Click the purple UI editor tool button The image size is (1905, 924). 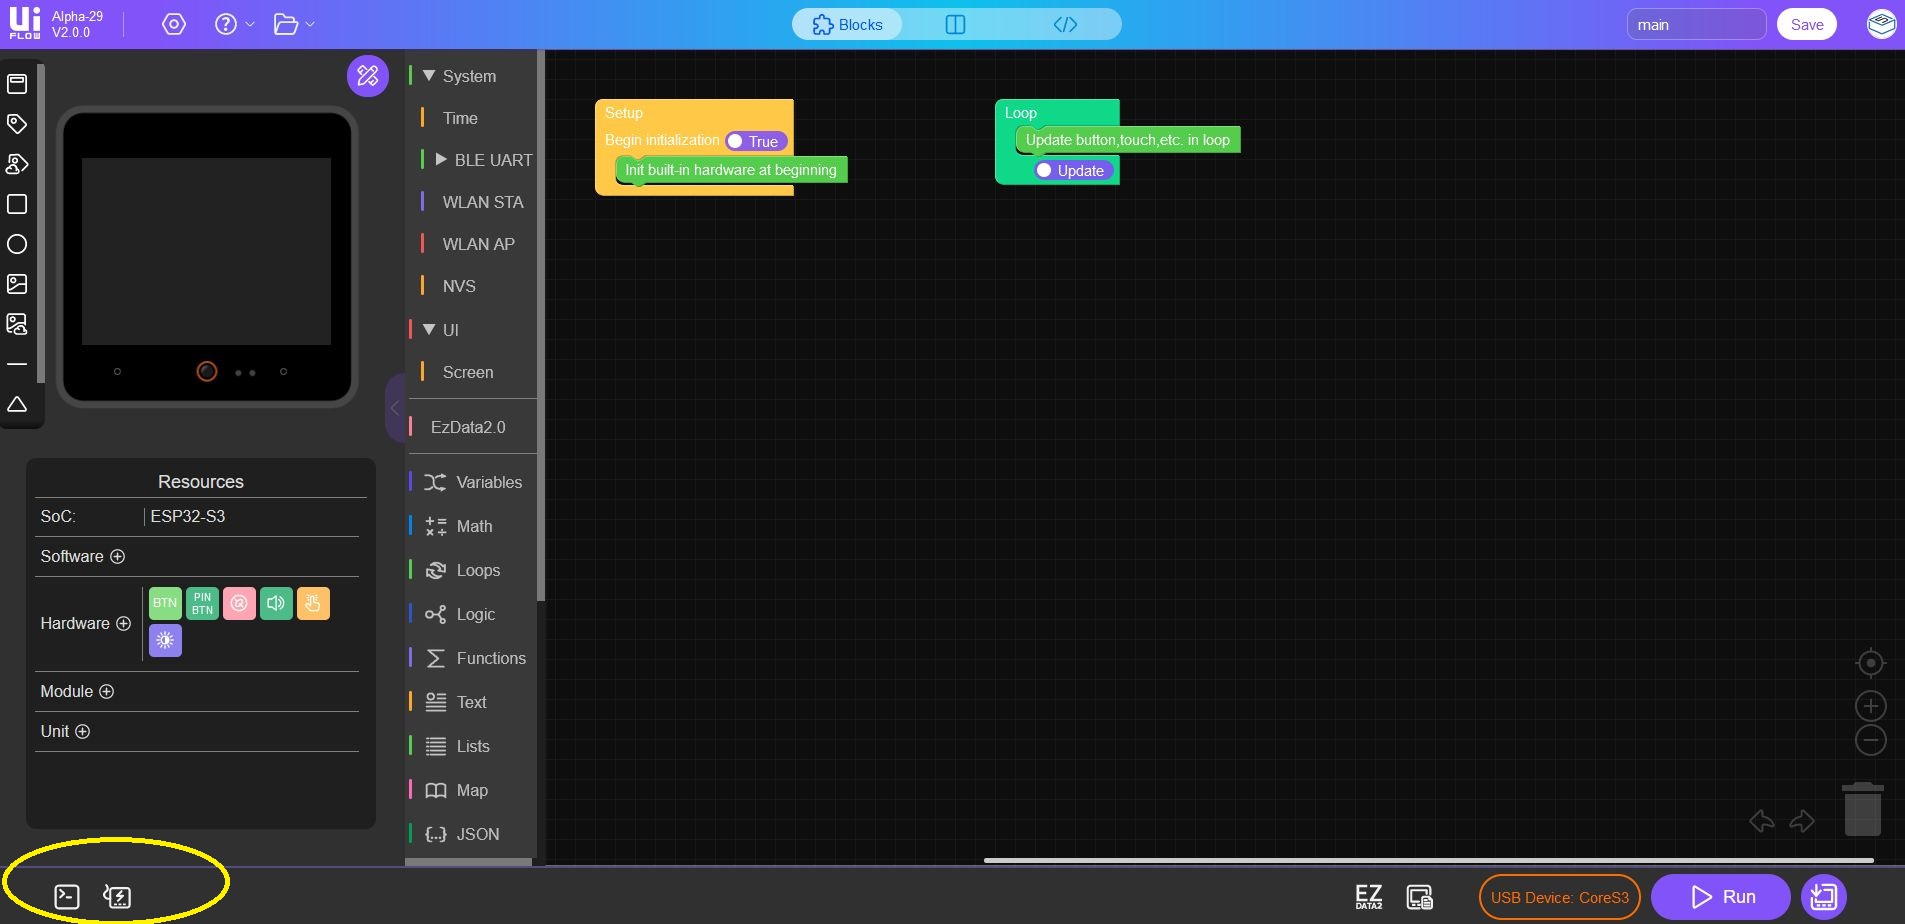(367, 76)
